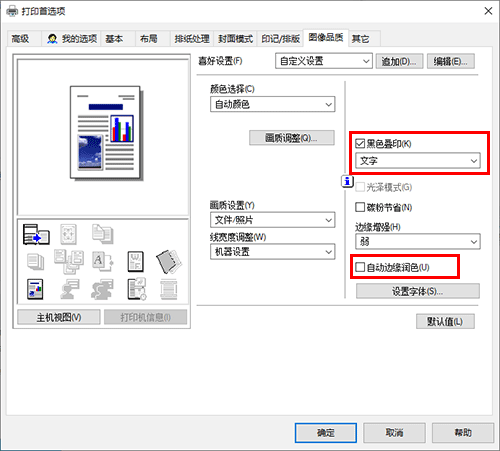Click the blue information icon beside 光泽模式
Viewport: 500px width, 451px height.
tap(347, 182)
